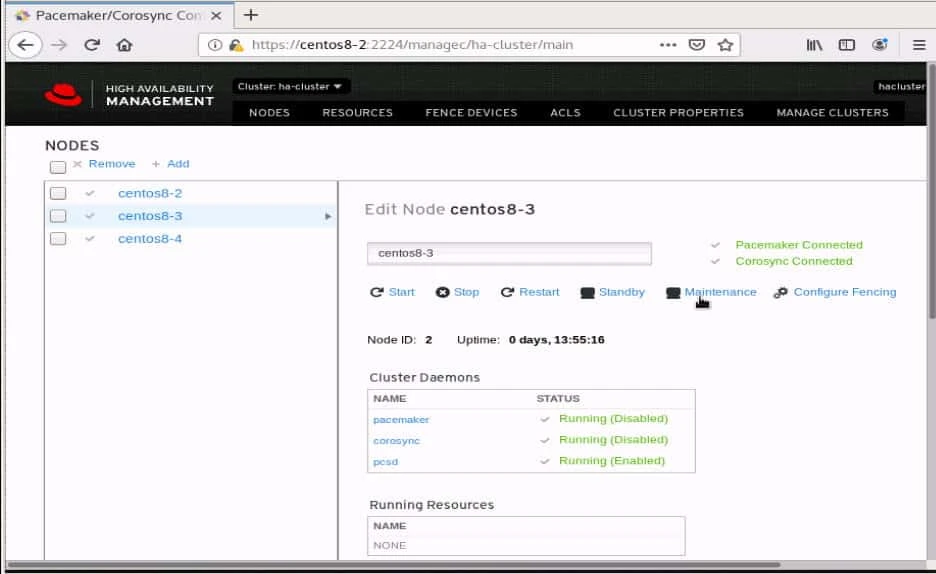Screen dimensions: 936x574
Task: Click the Maintenance mode icon
Action: point(673,293)
